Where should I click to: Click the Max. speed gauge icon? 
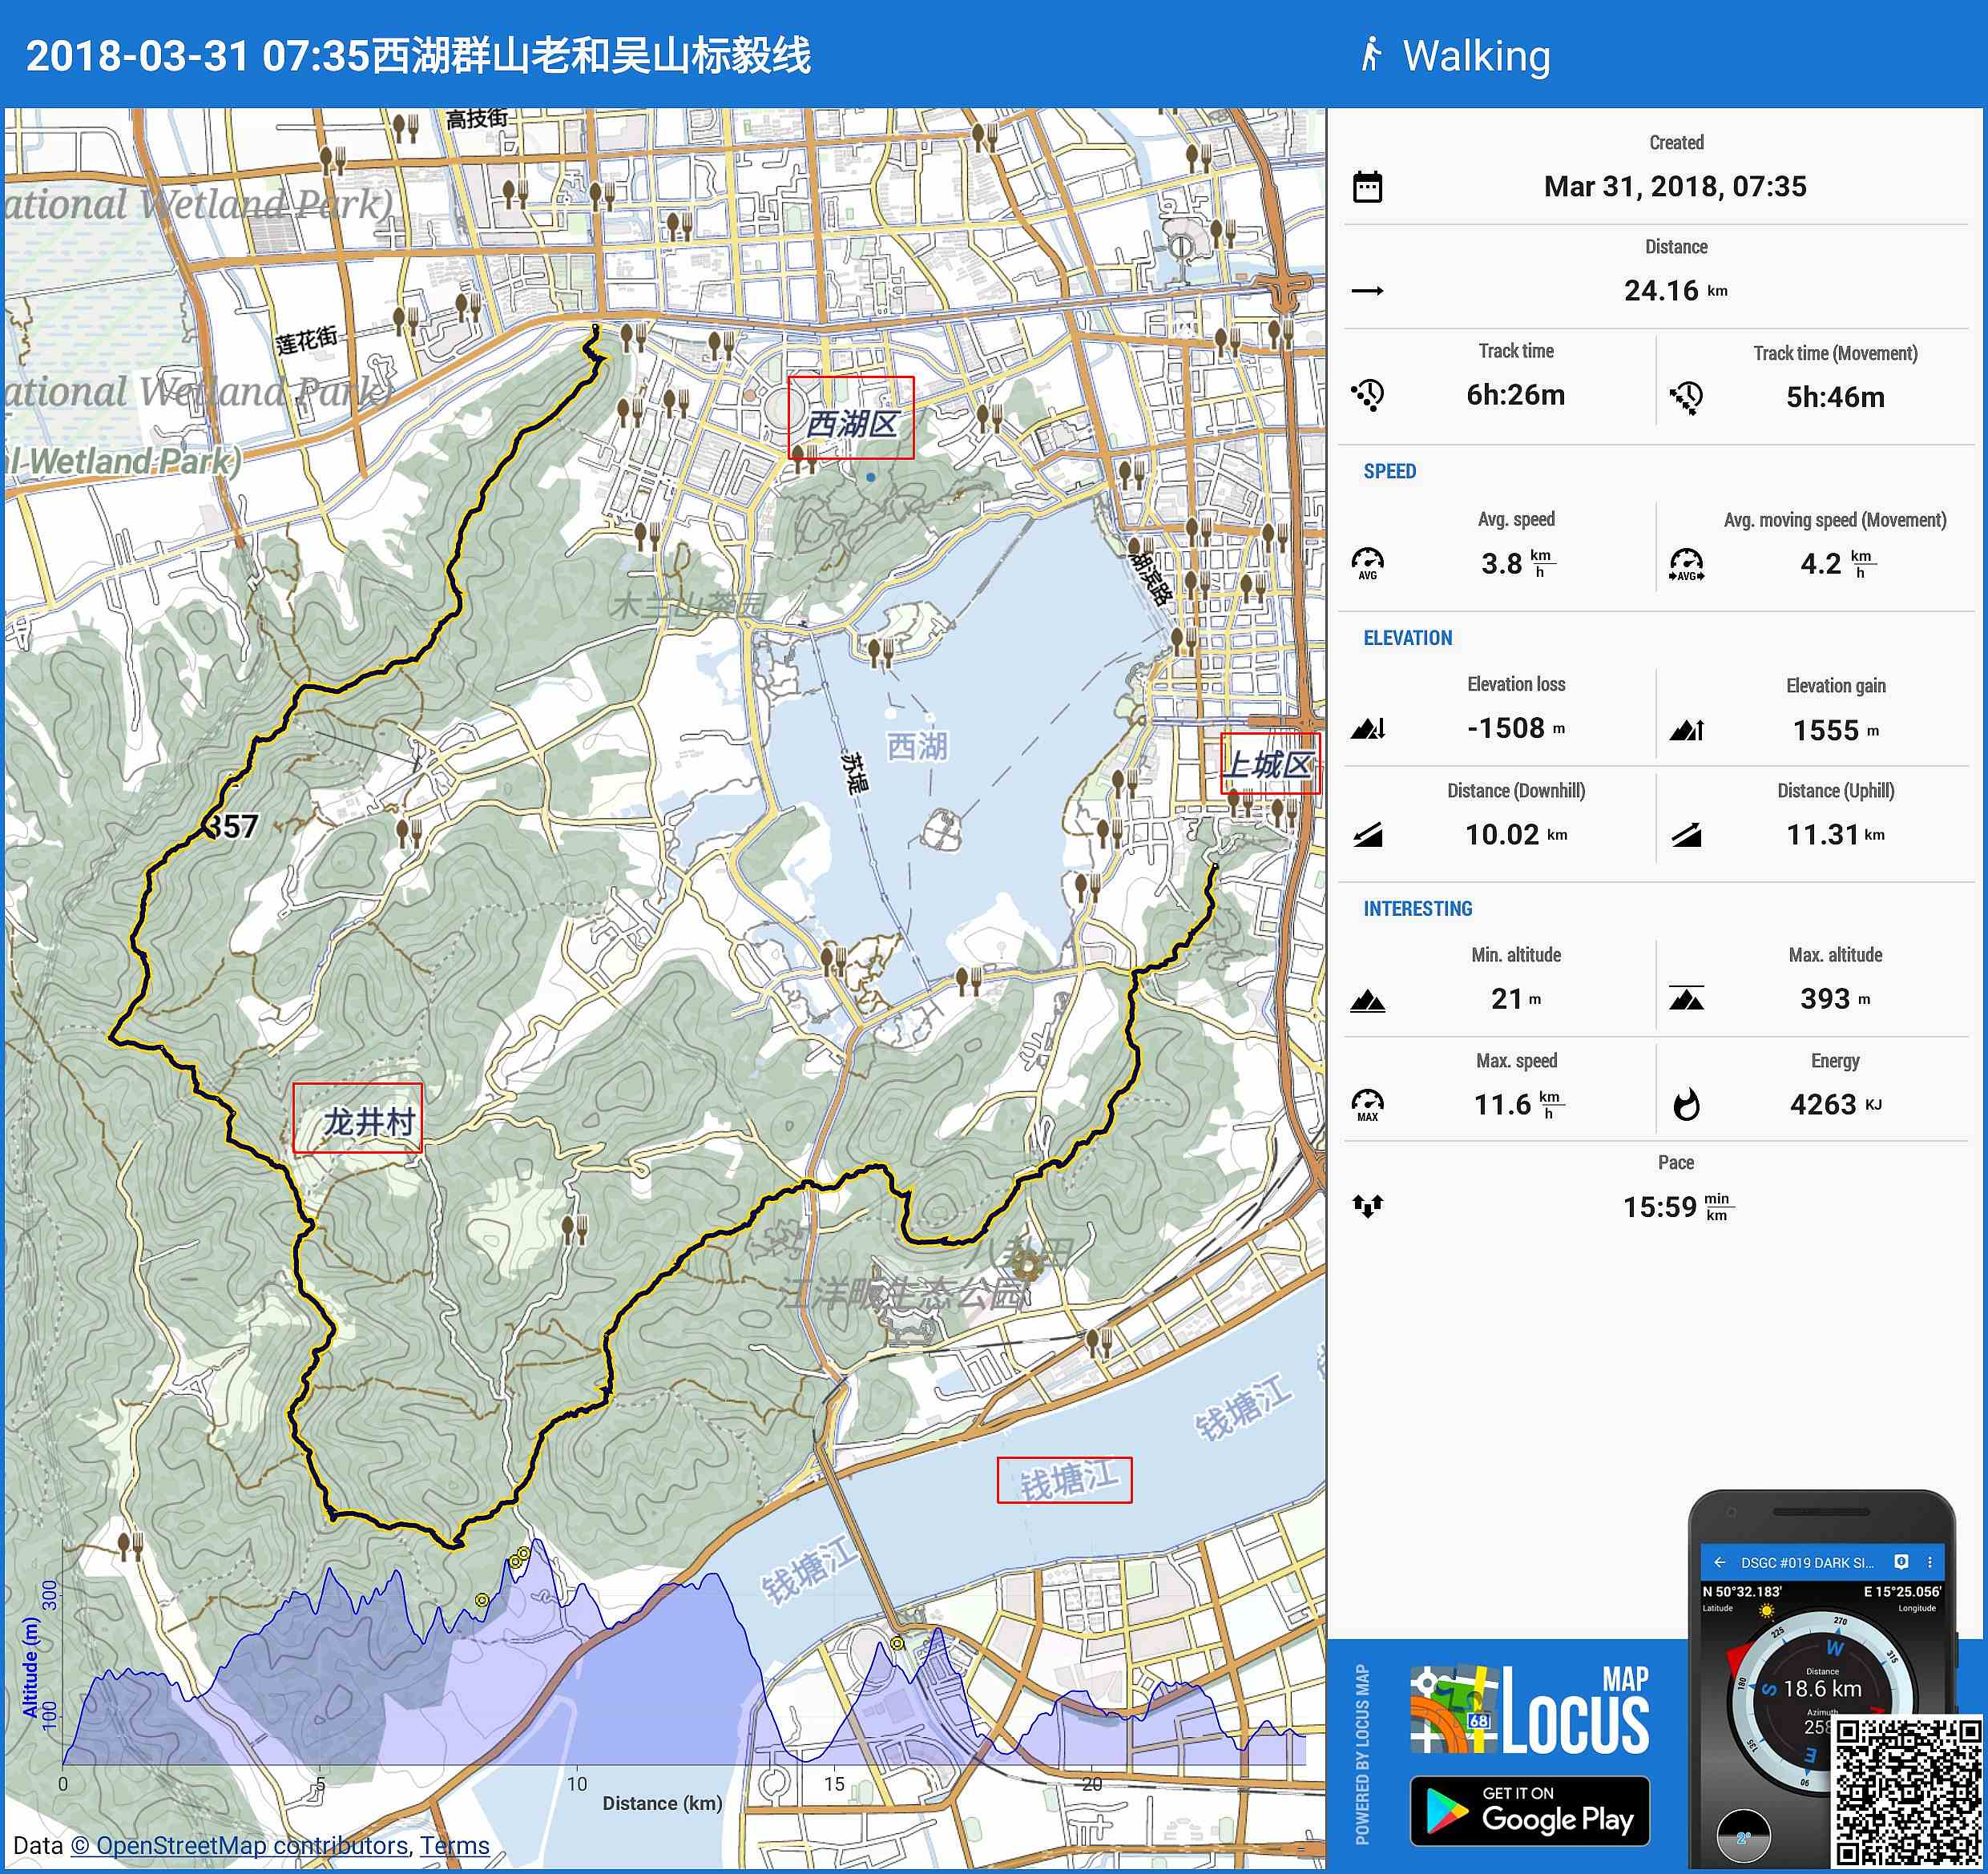coord(1367,1105)
